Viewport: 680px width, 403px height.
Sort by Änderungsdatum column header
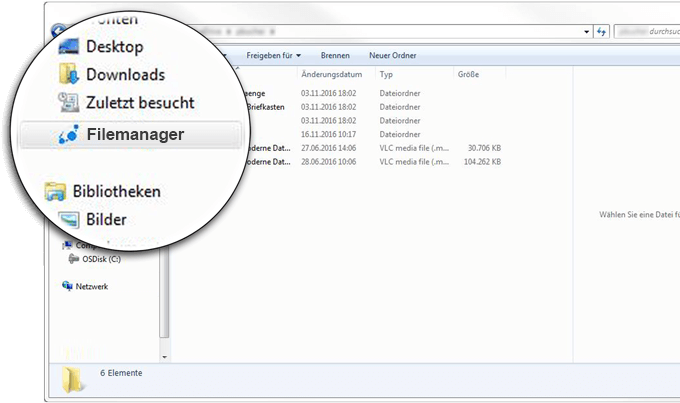pyautogui.click(x=331, y=74)
